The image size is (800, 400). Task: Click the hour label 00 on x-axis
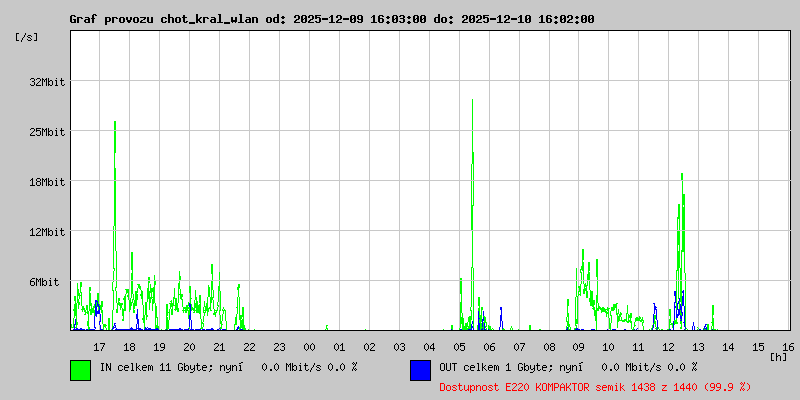309,347
